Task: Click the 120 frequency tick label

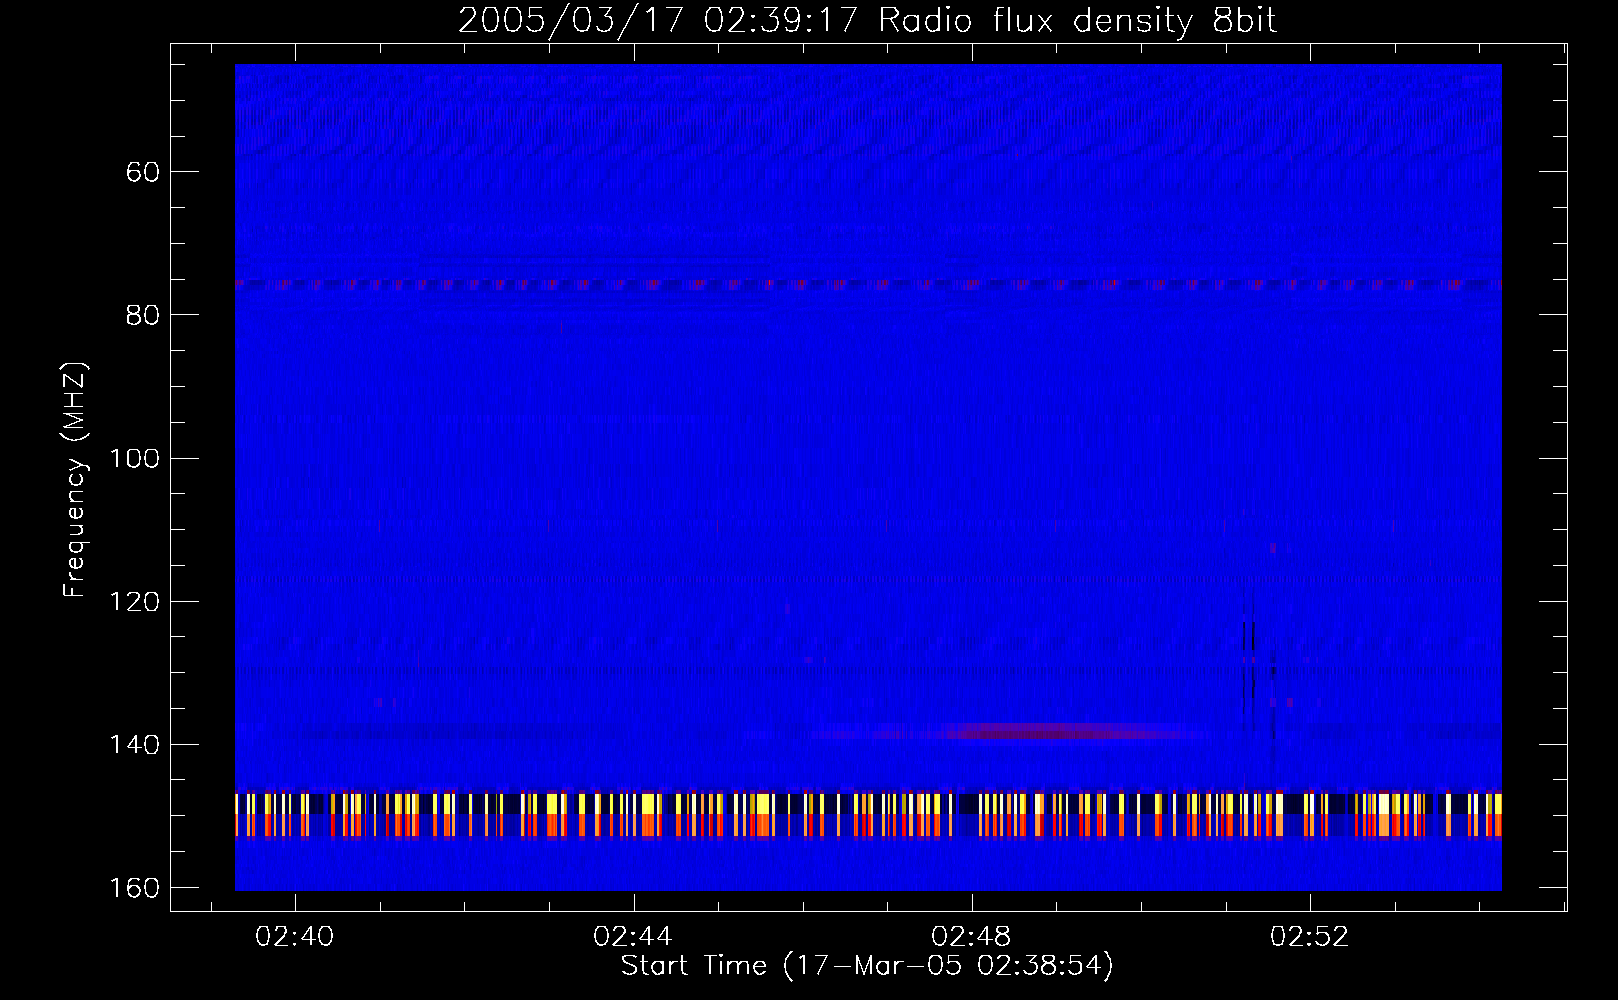Action: [134, 601]
